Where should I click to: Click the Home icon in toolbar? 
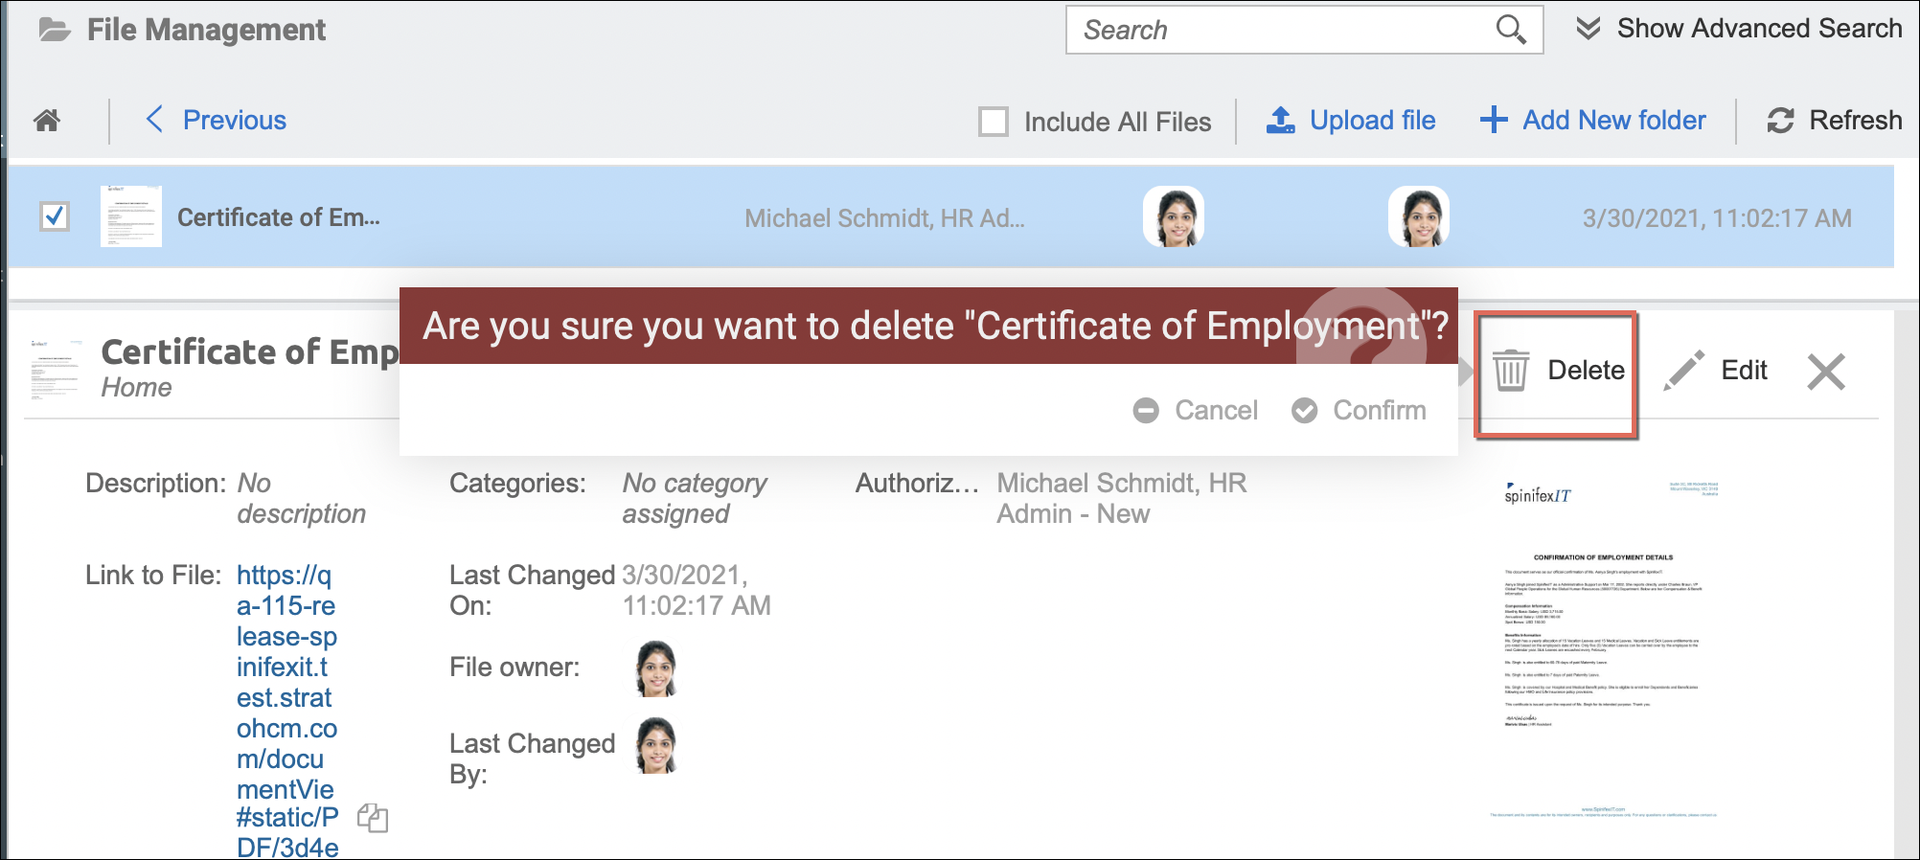pos(47,121)
